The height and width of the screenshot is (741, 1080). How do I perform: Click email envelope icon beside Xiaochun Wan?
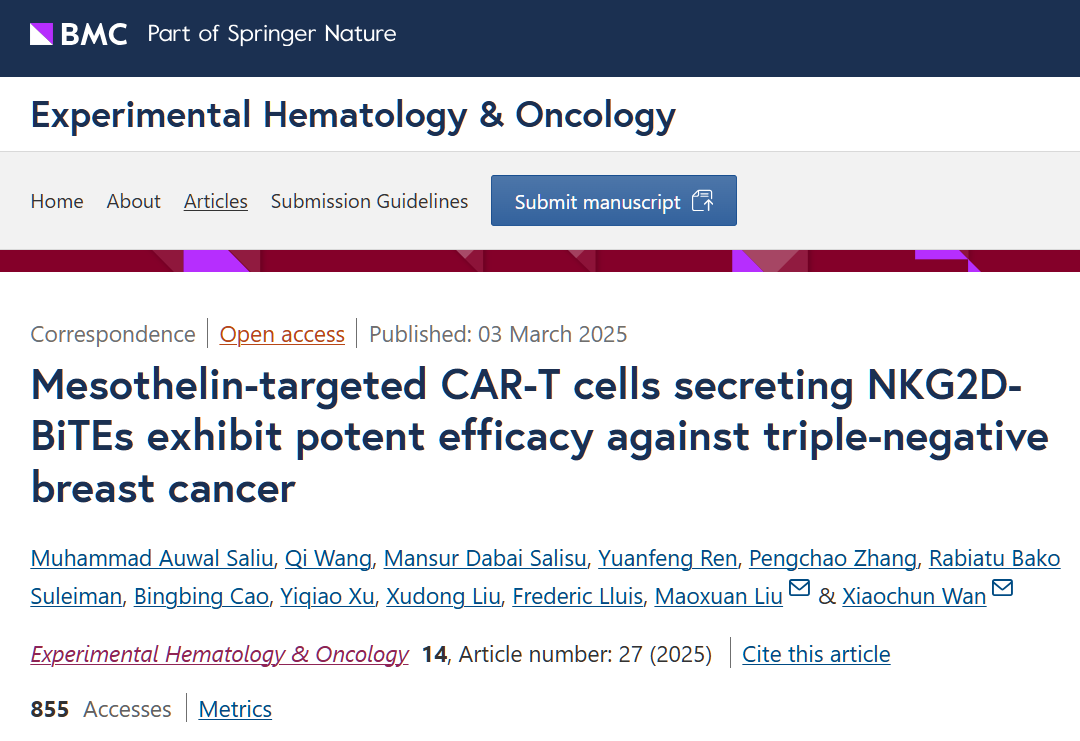coord(1002,588)
